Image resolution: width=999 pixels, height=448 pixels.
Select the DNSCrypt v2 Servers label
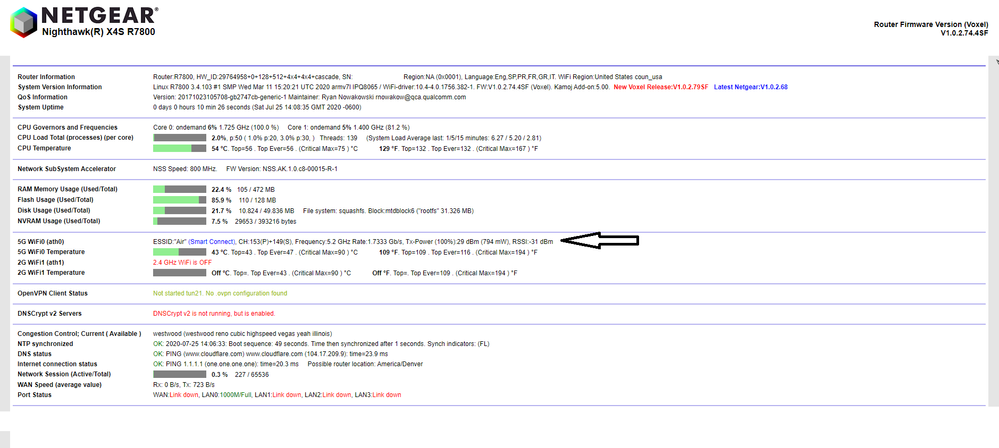pyautogui.click(x=50, y=314)
